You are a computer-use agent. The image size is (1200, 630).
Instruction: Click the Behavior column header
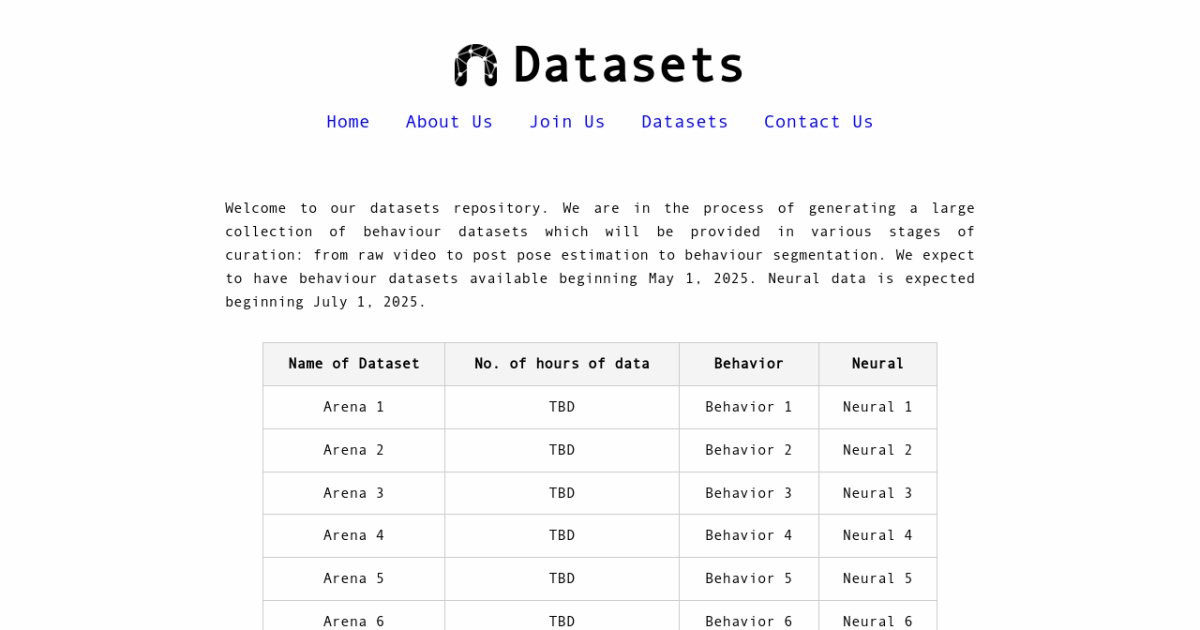[749, 364]
